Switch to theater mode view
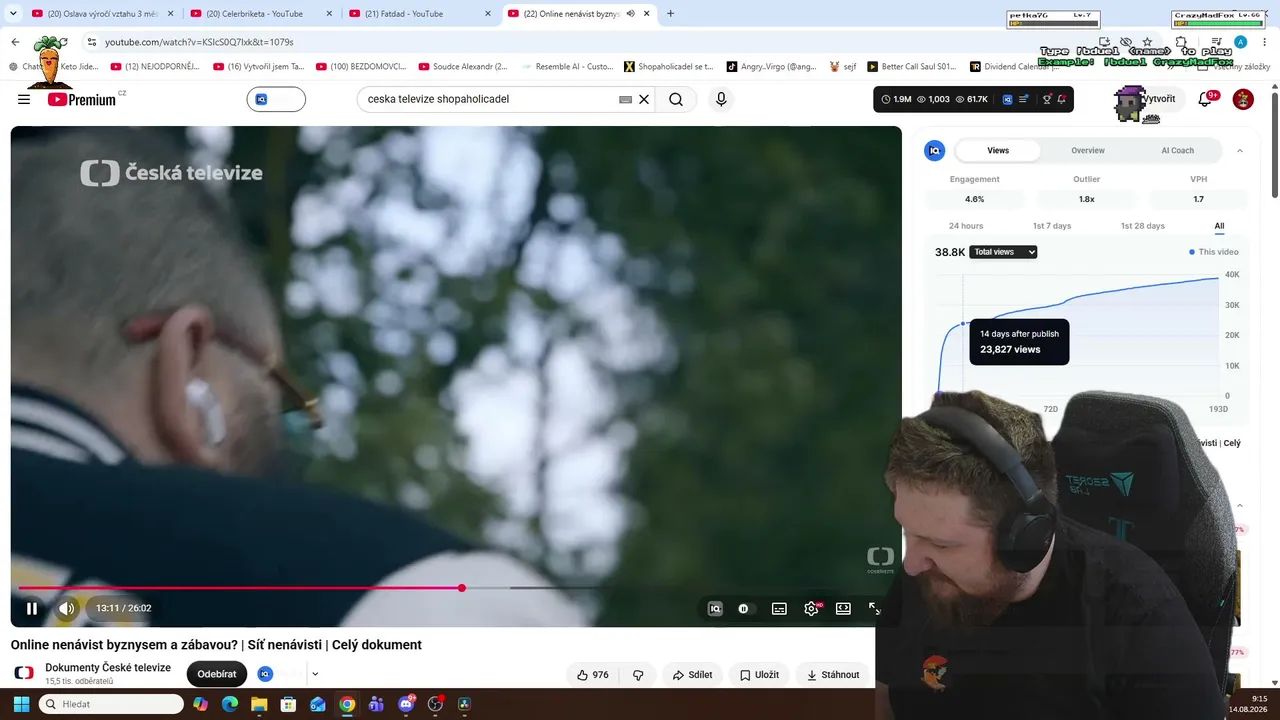 click(843, 608)
